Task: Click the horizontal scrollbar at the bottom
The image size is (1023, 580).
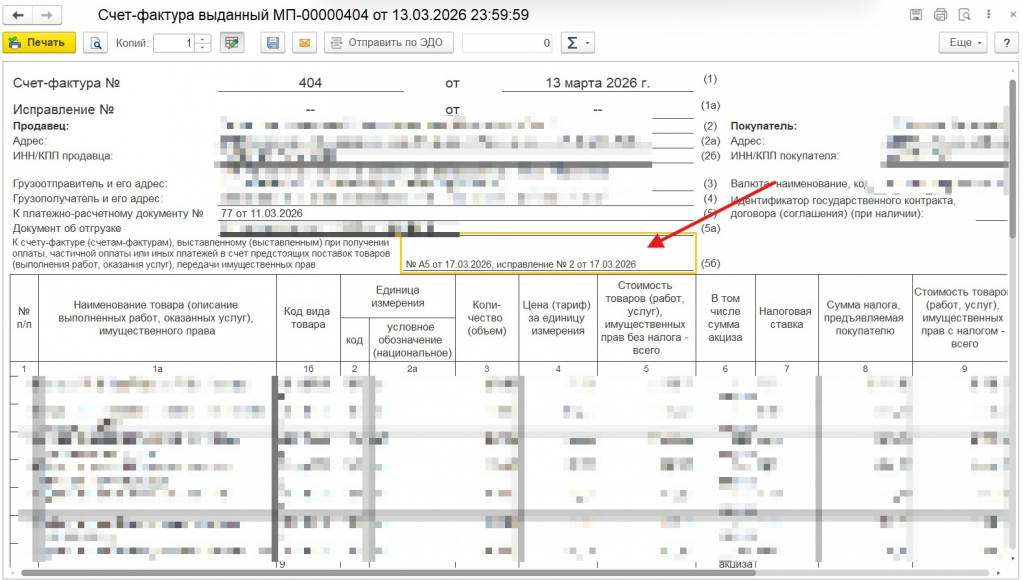Action: (x=388, y=573)
